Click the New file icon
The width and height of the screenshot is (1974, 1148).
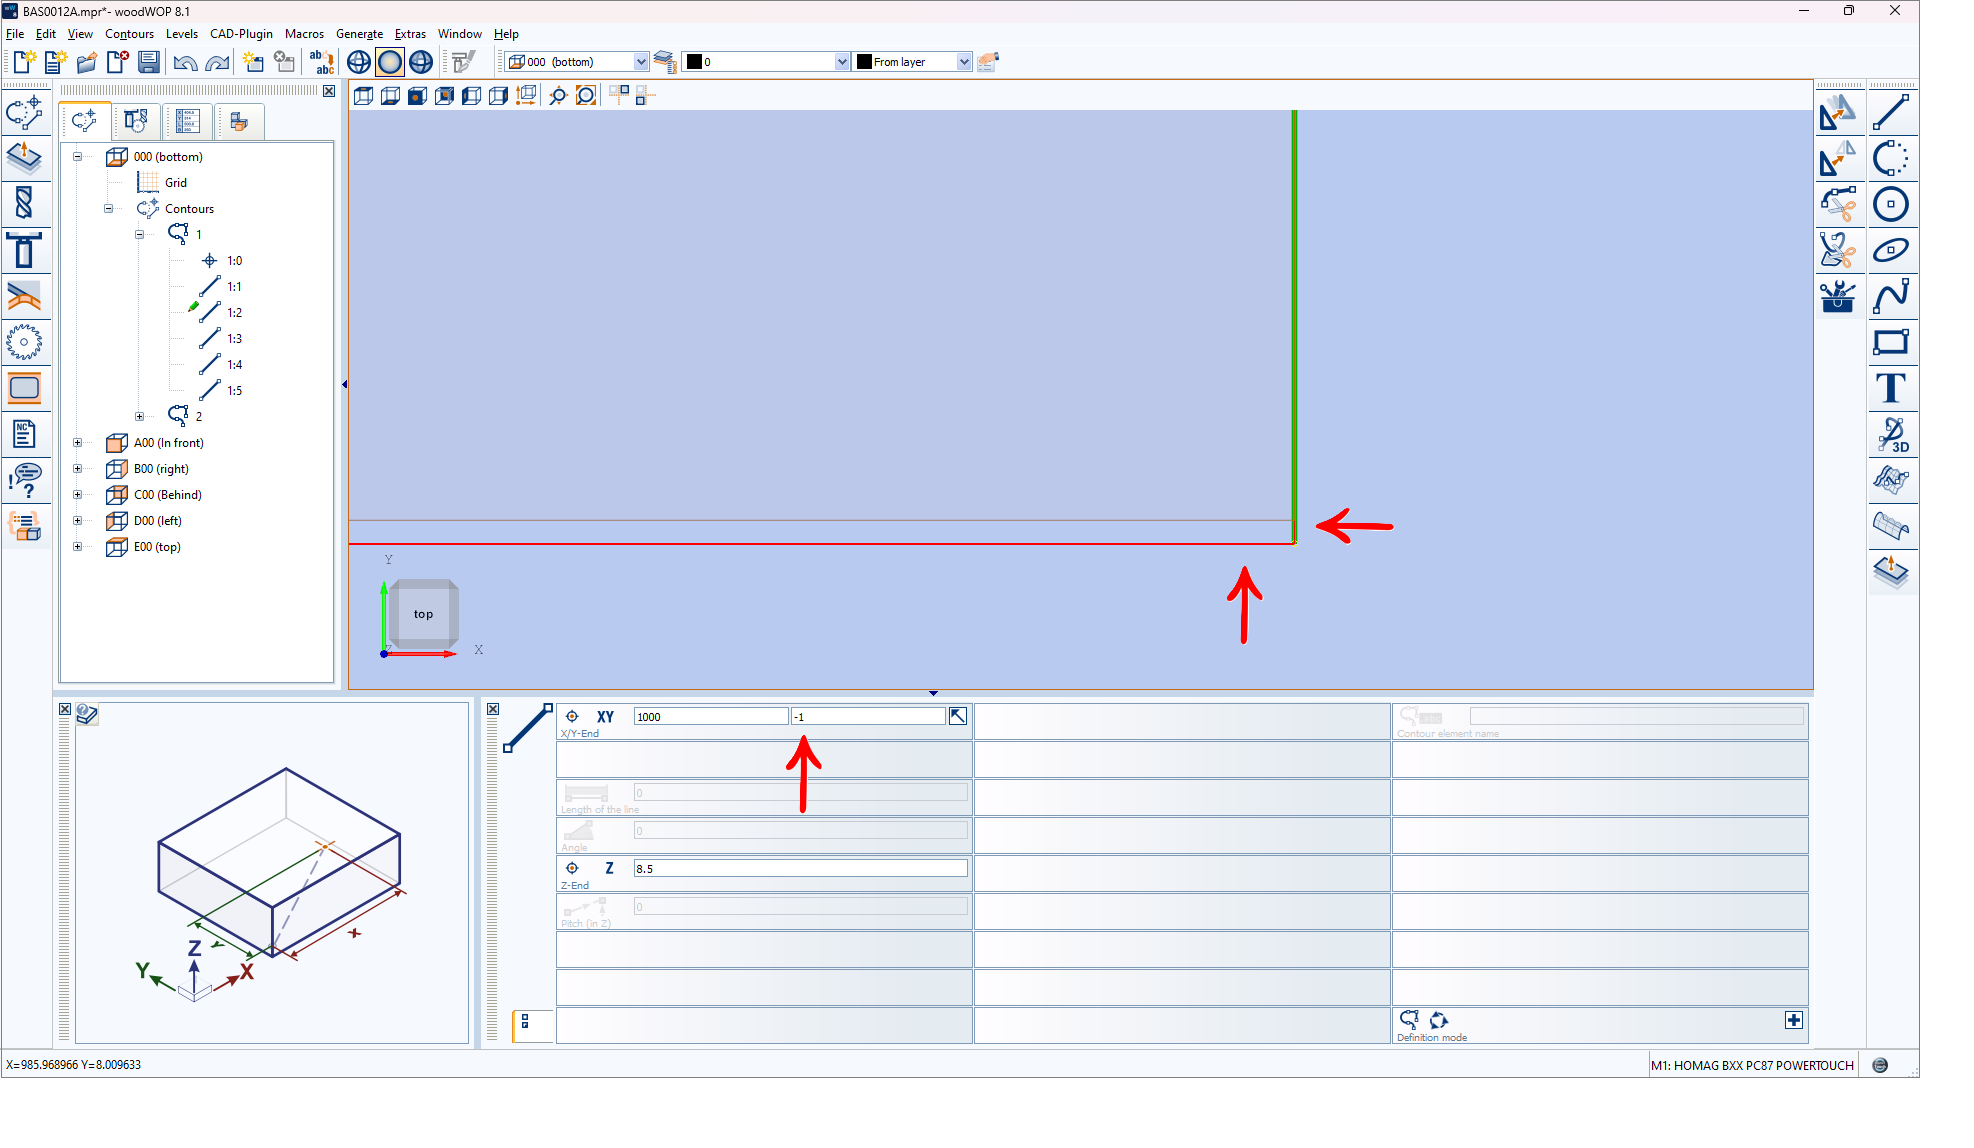coord(23,62)
